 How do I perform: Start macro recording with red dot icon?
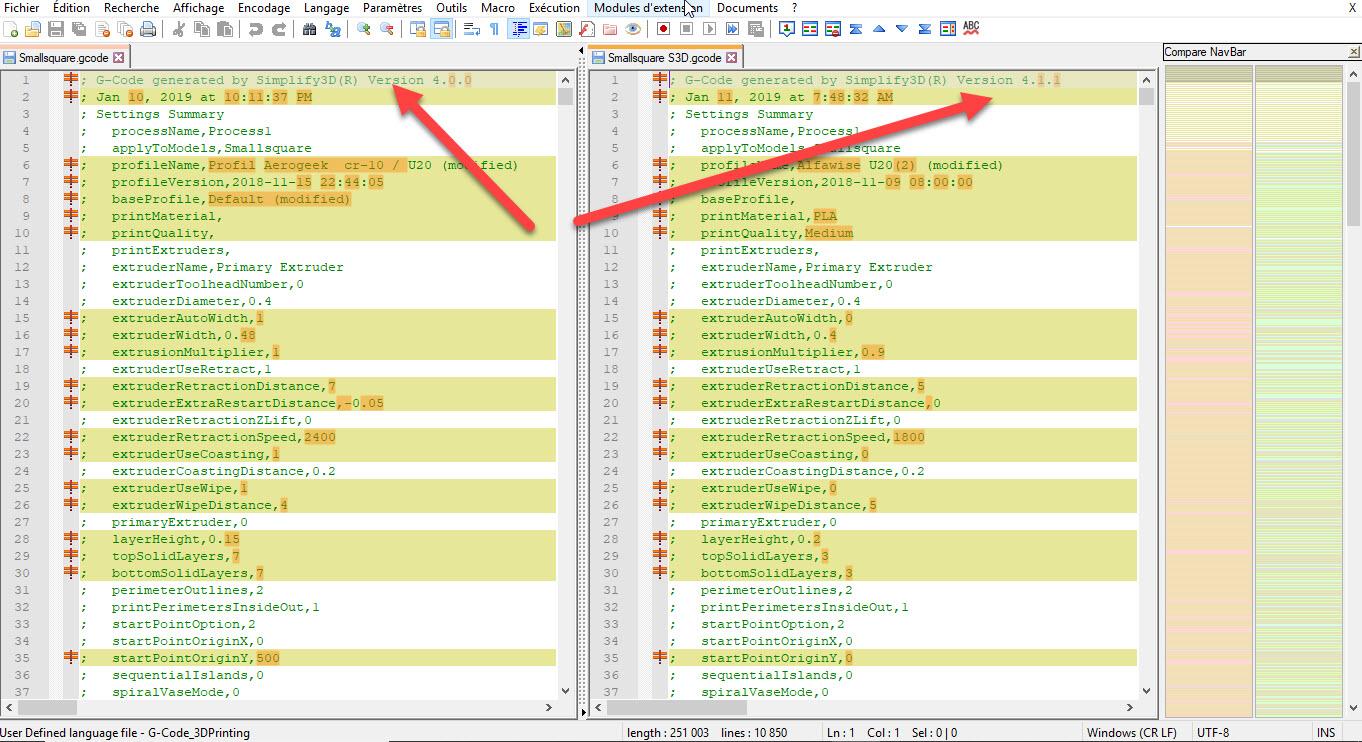[663, 30]
